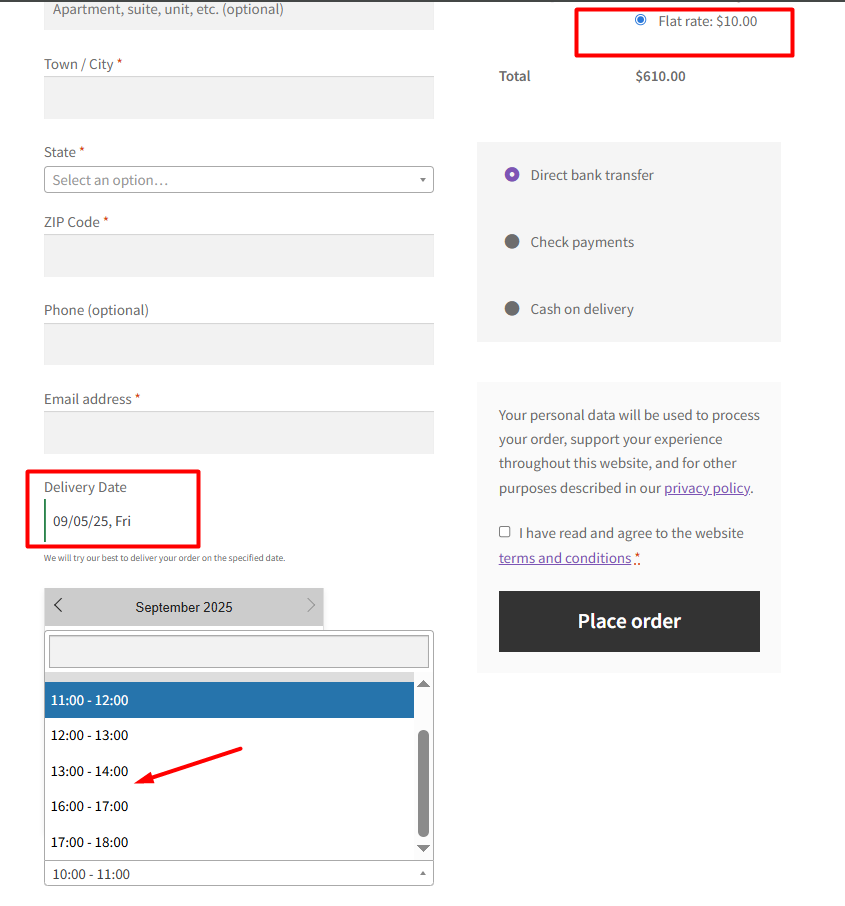Open the terms and conditions link

(x=563, y=557)
